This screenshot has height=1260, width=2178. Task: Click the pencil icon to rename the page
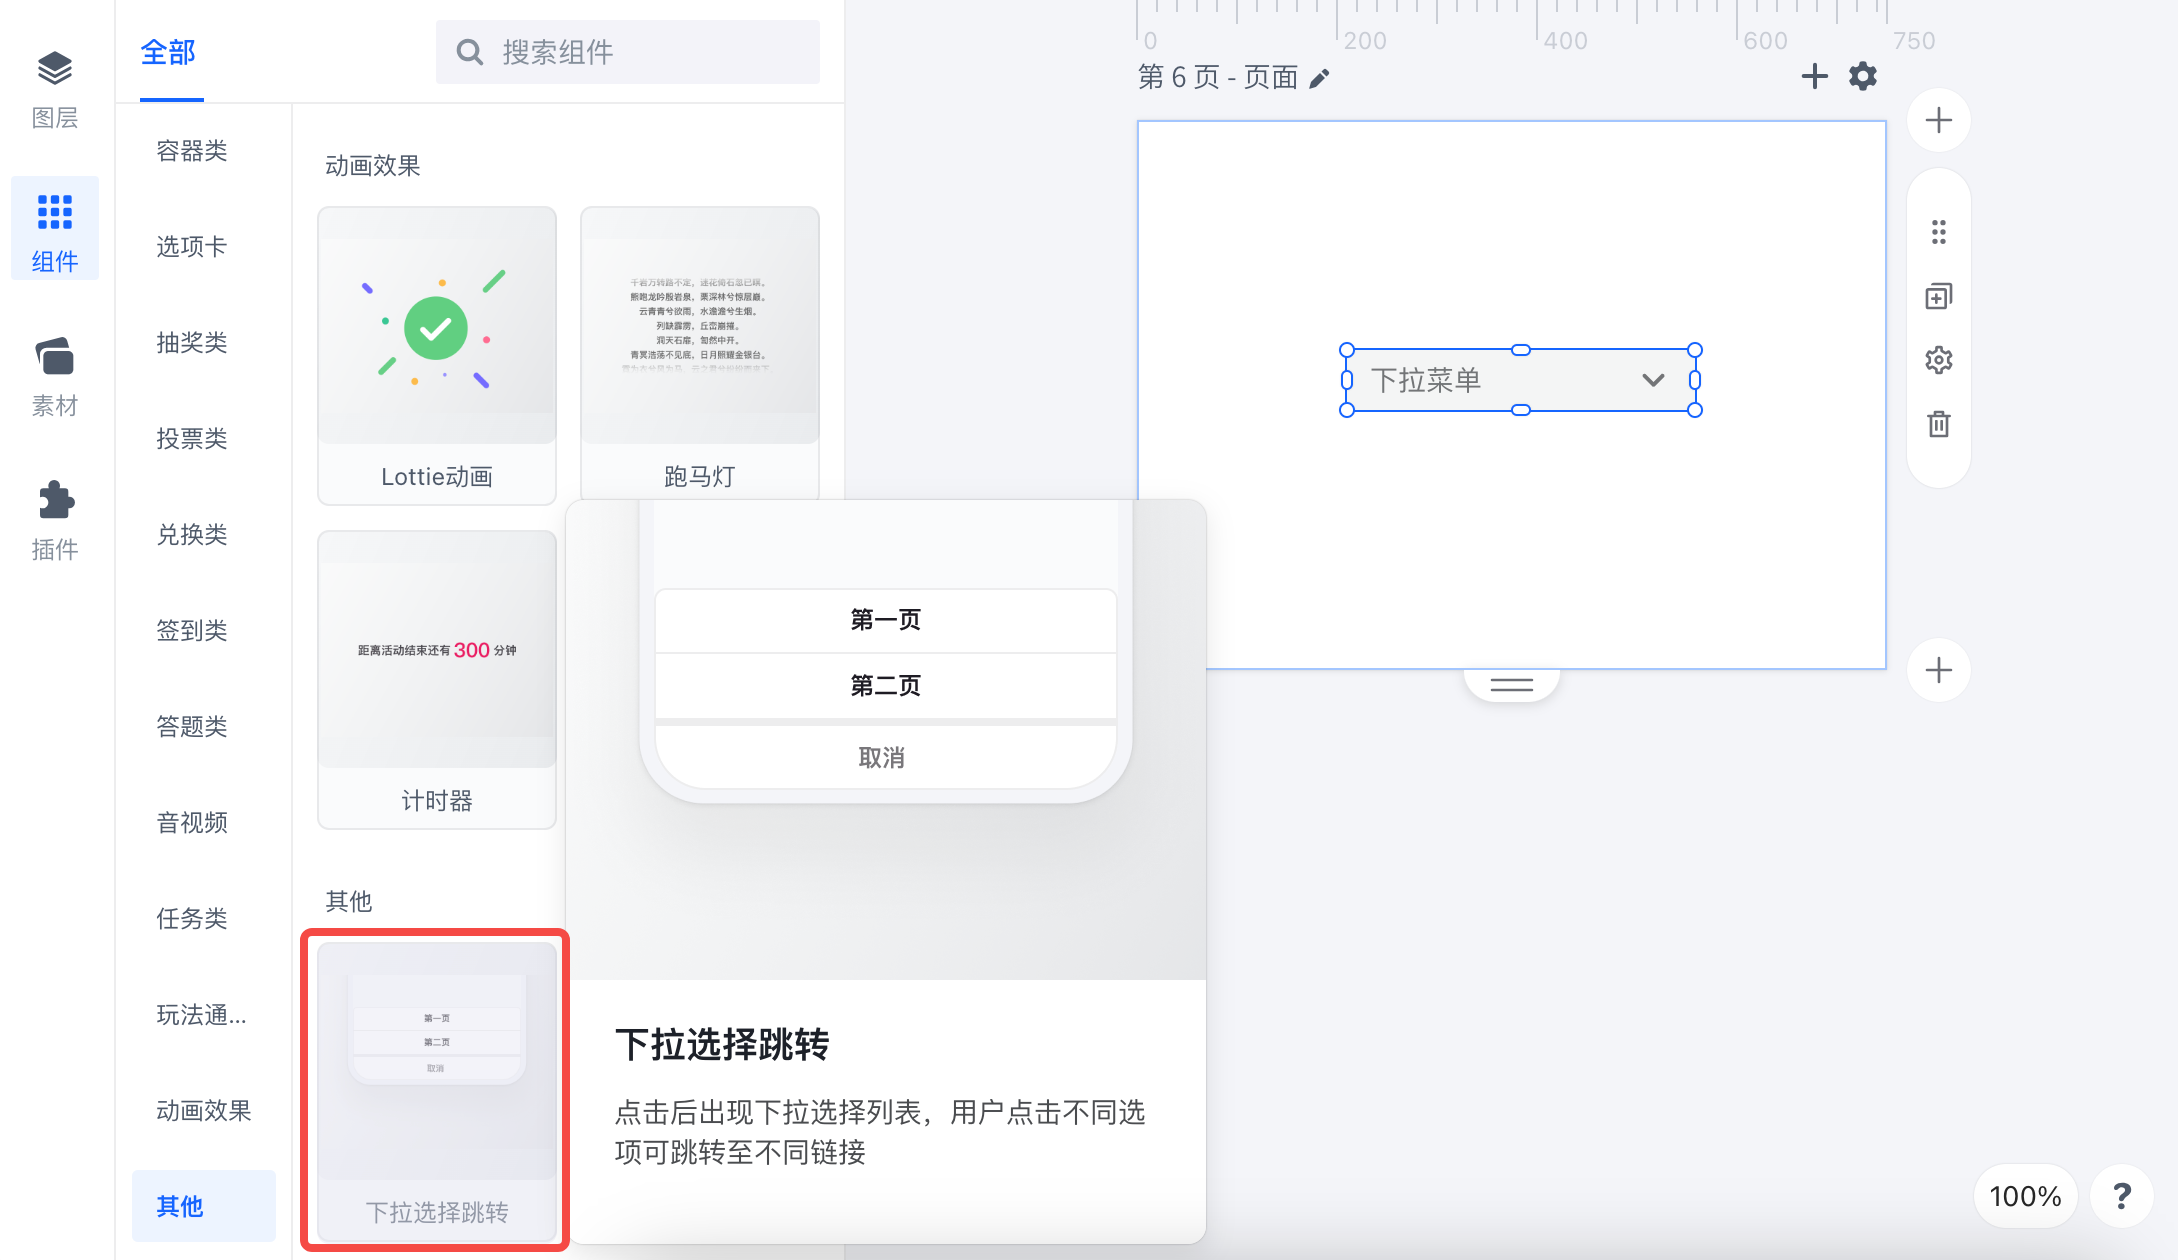click(x=1320, y=78)
